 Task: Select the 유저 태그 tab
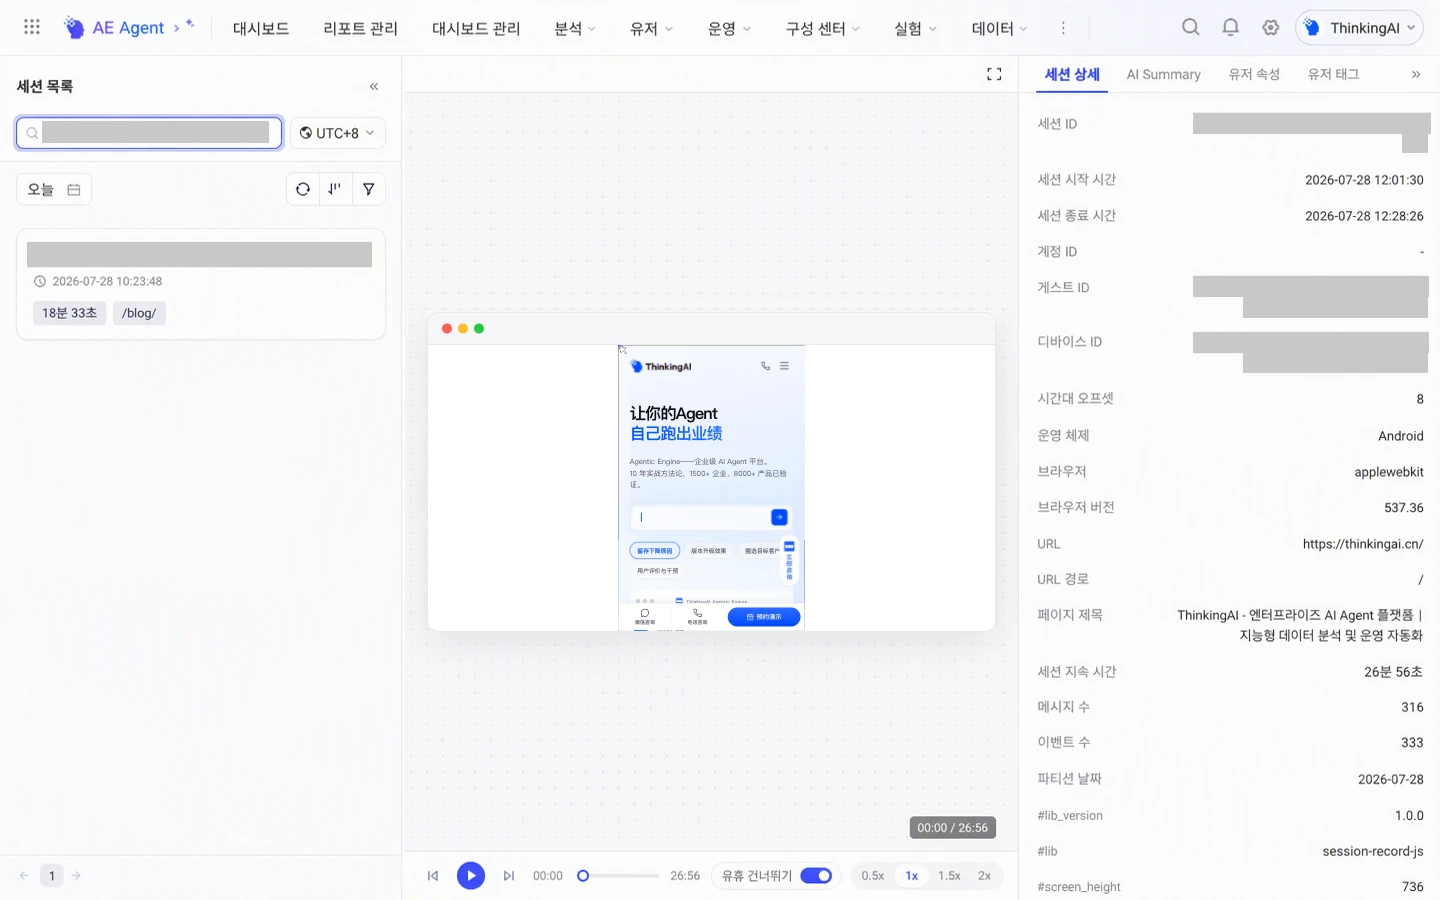point(1333,74)
